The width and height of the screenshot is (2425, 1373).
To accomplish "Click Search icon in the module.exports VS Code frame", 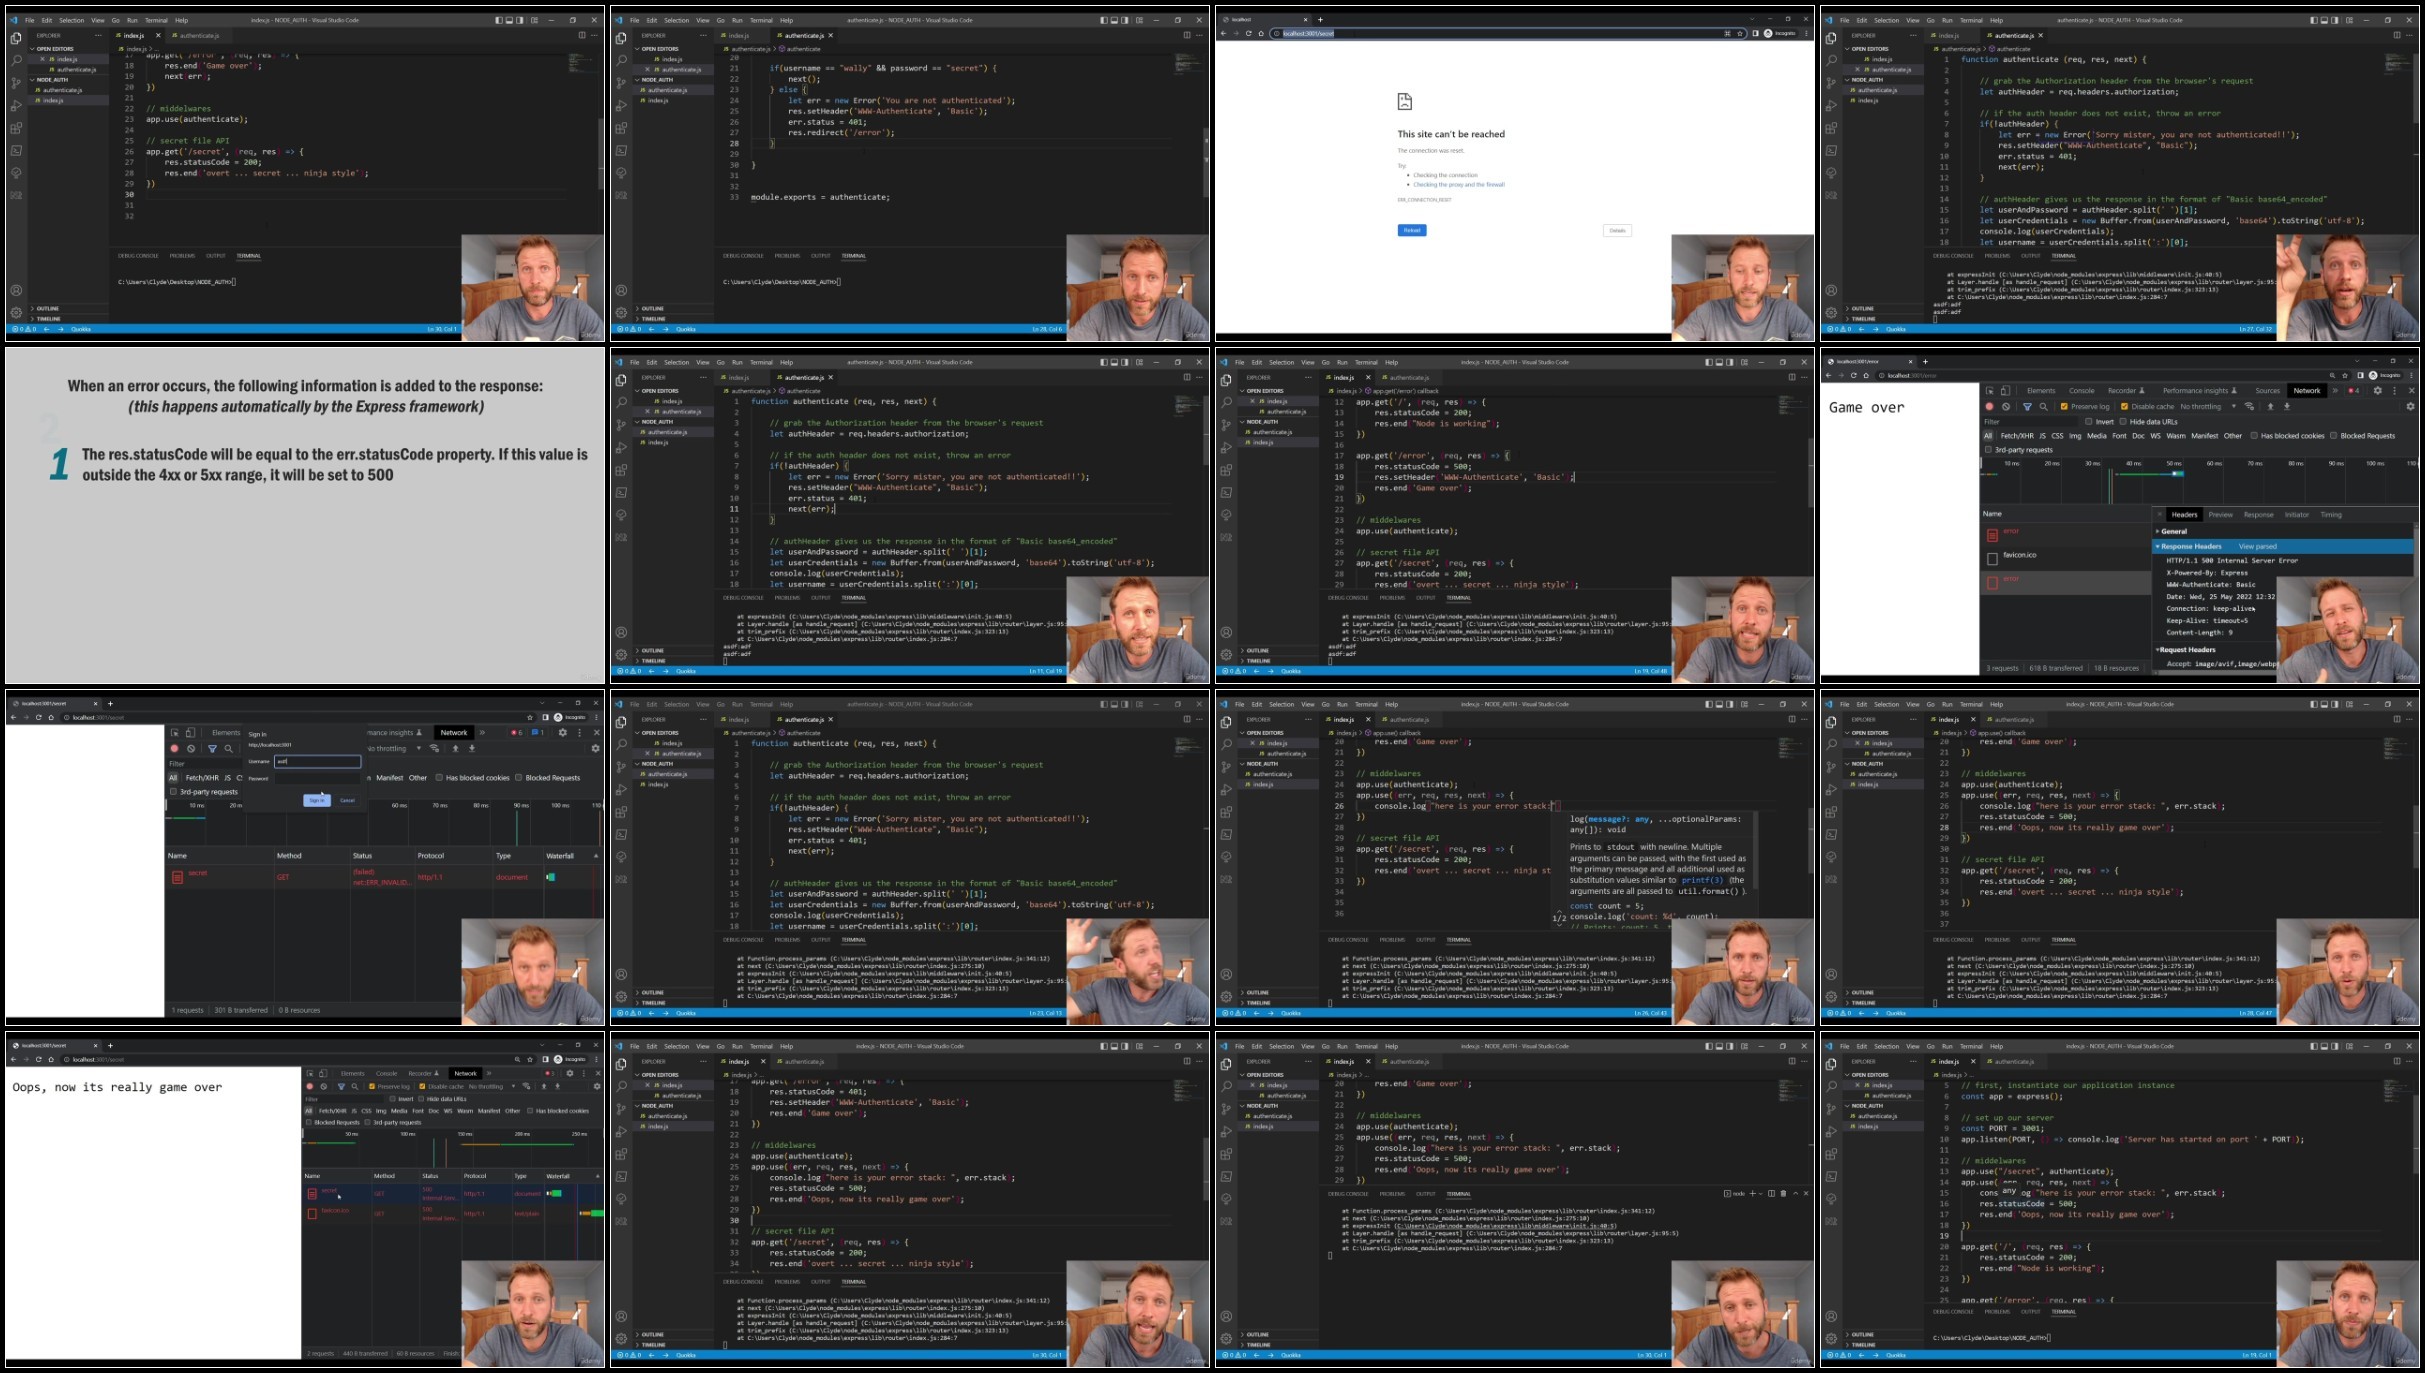I will click(x=621, y=60).
